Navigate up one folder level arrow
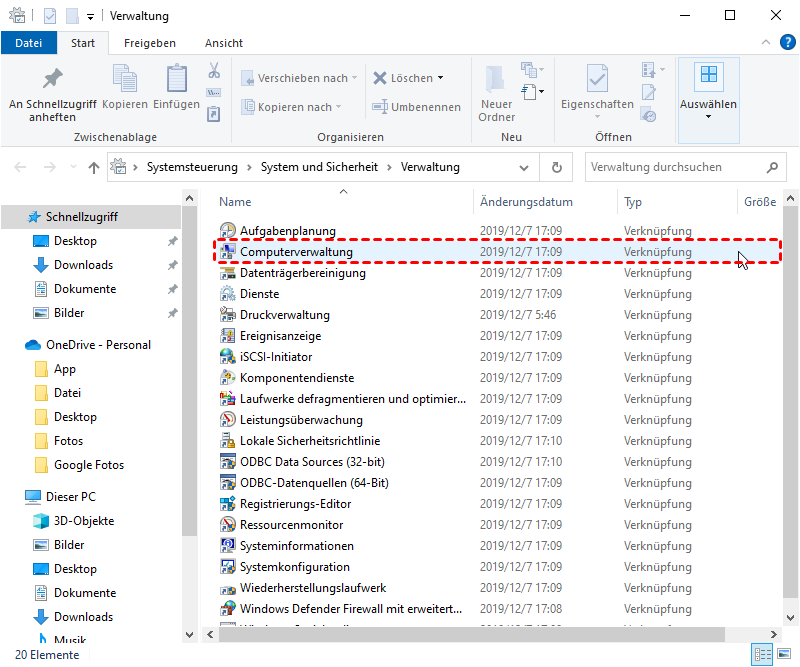800x667 pixels. point(94,168)
